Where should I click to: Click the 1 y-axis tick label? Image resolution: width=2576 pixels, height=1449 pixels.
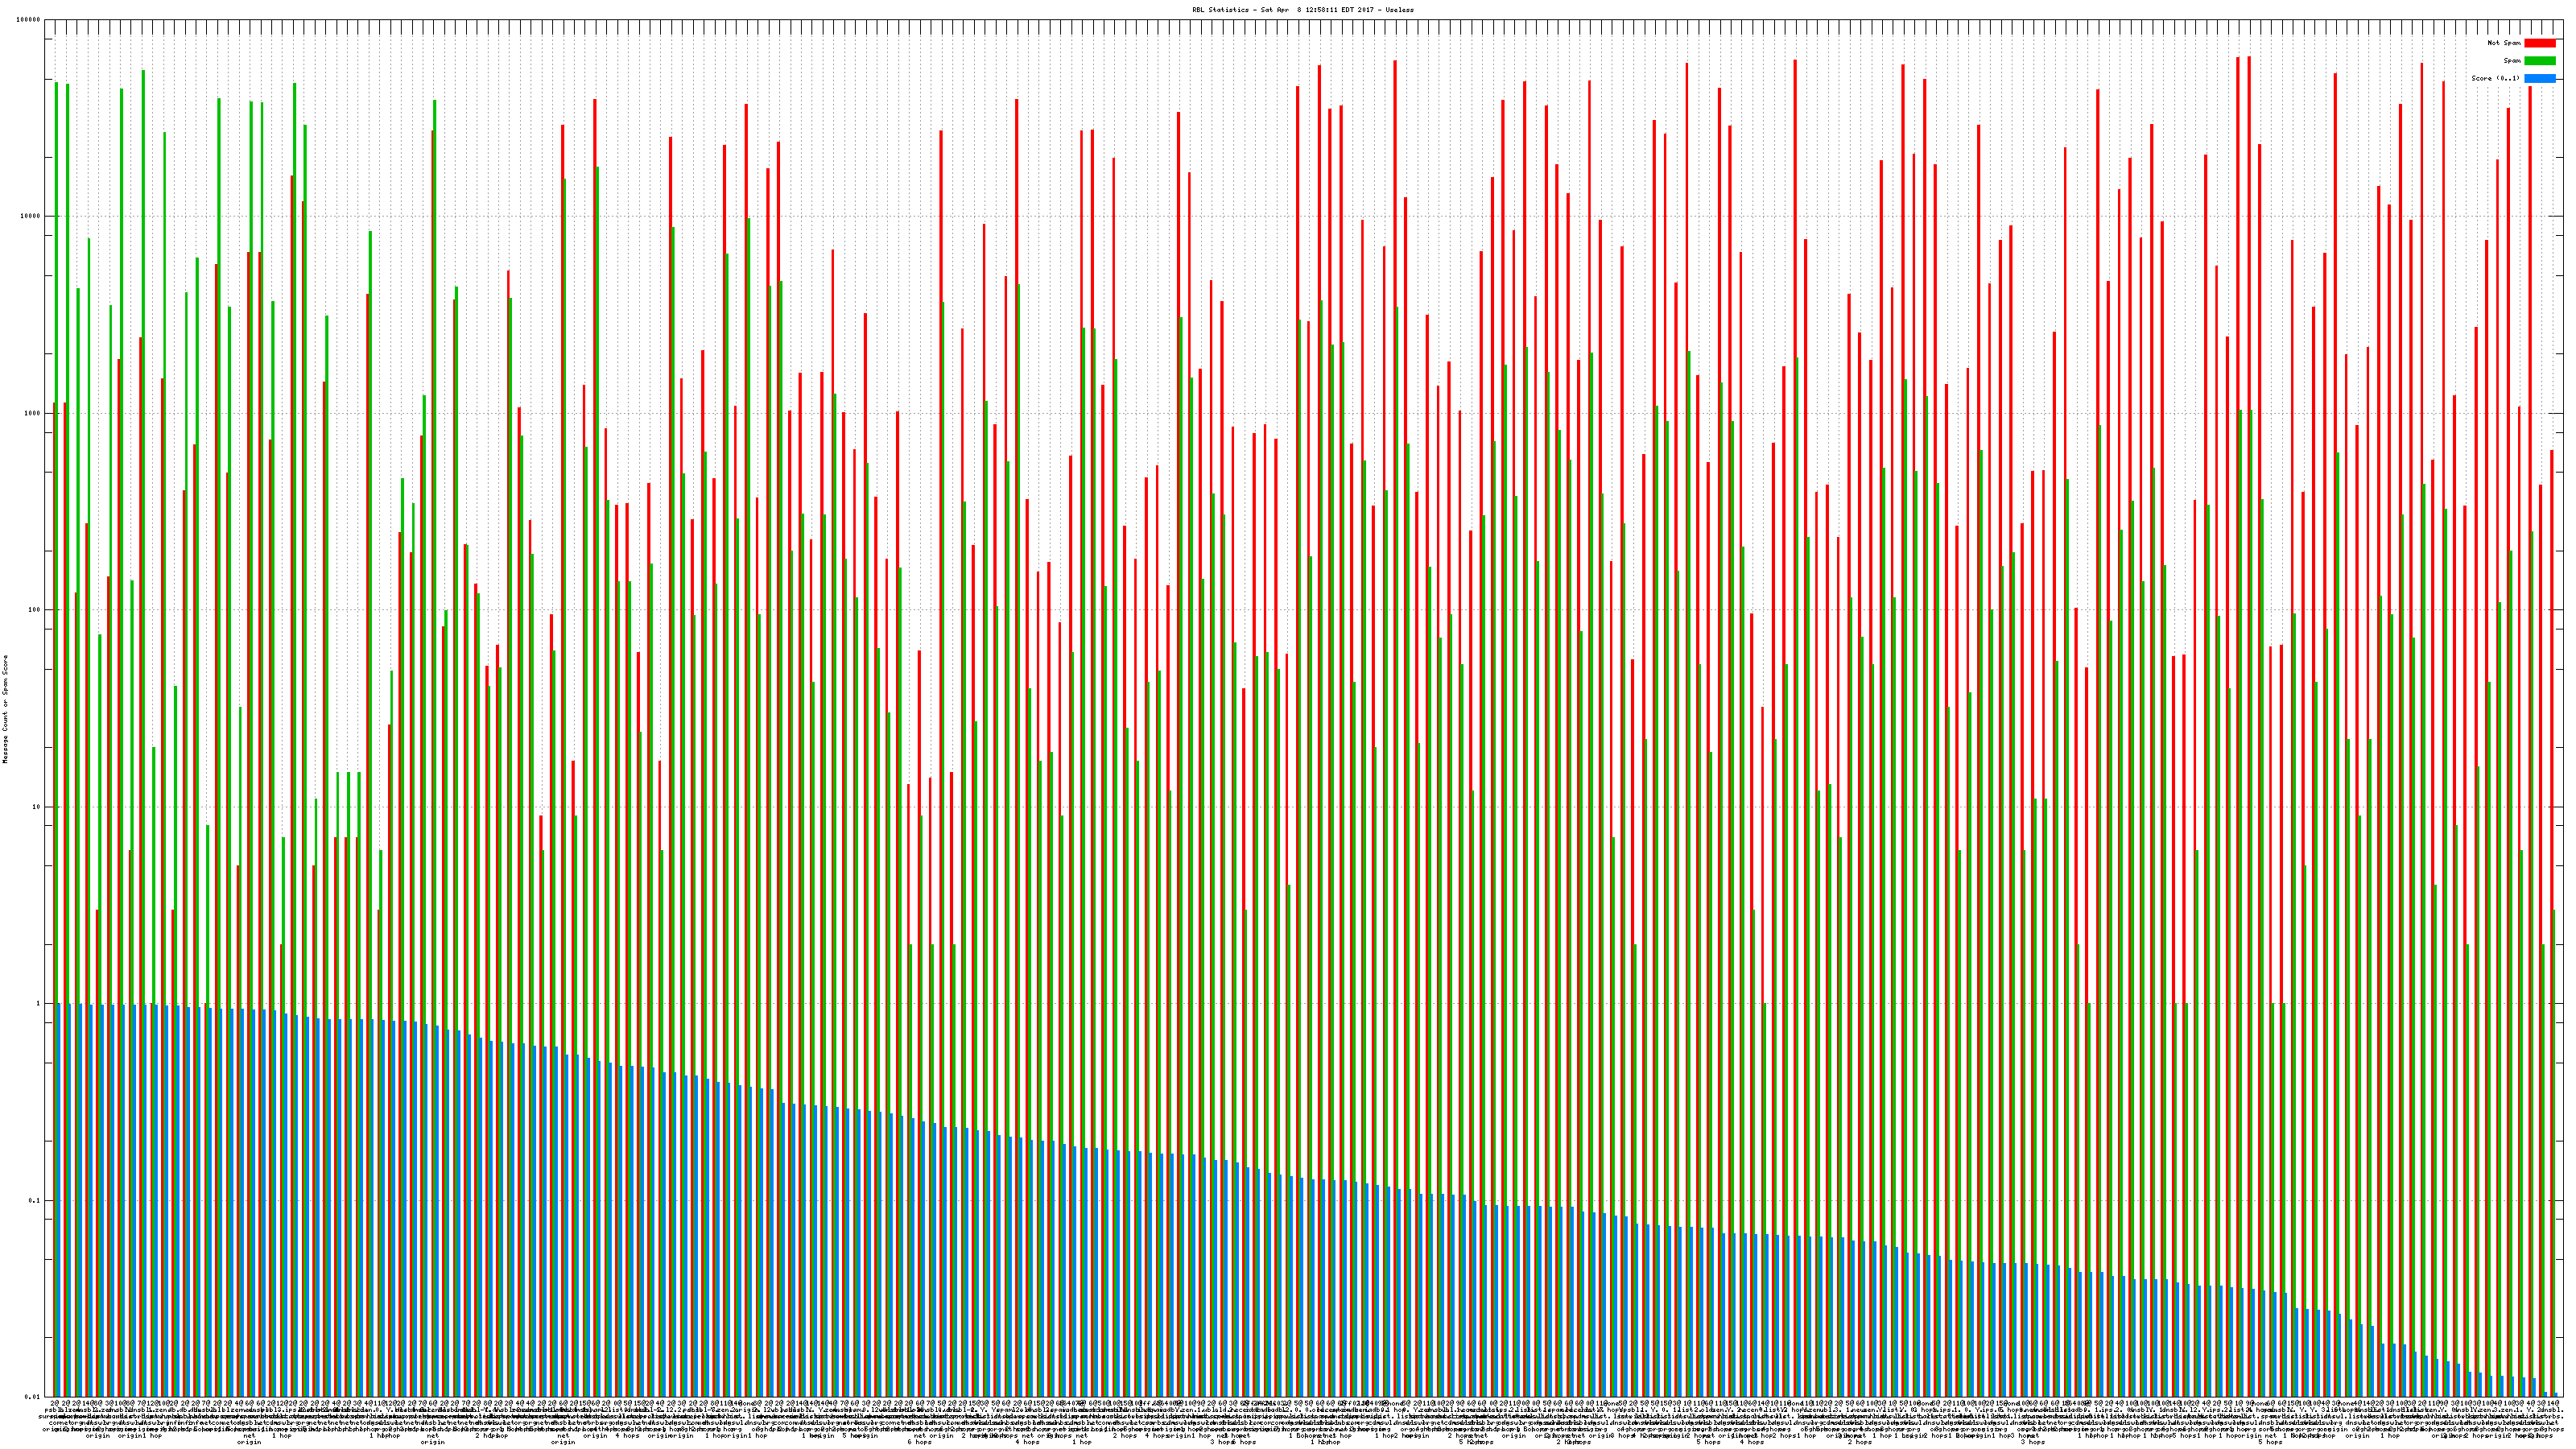[x=39, y=1004]
